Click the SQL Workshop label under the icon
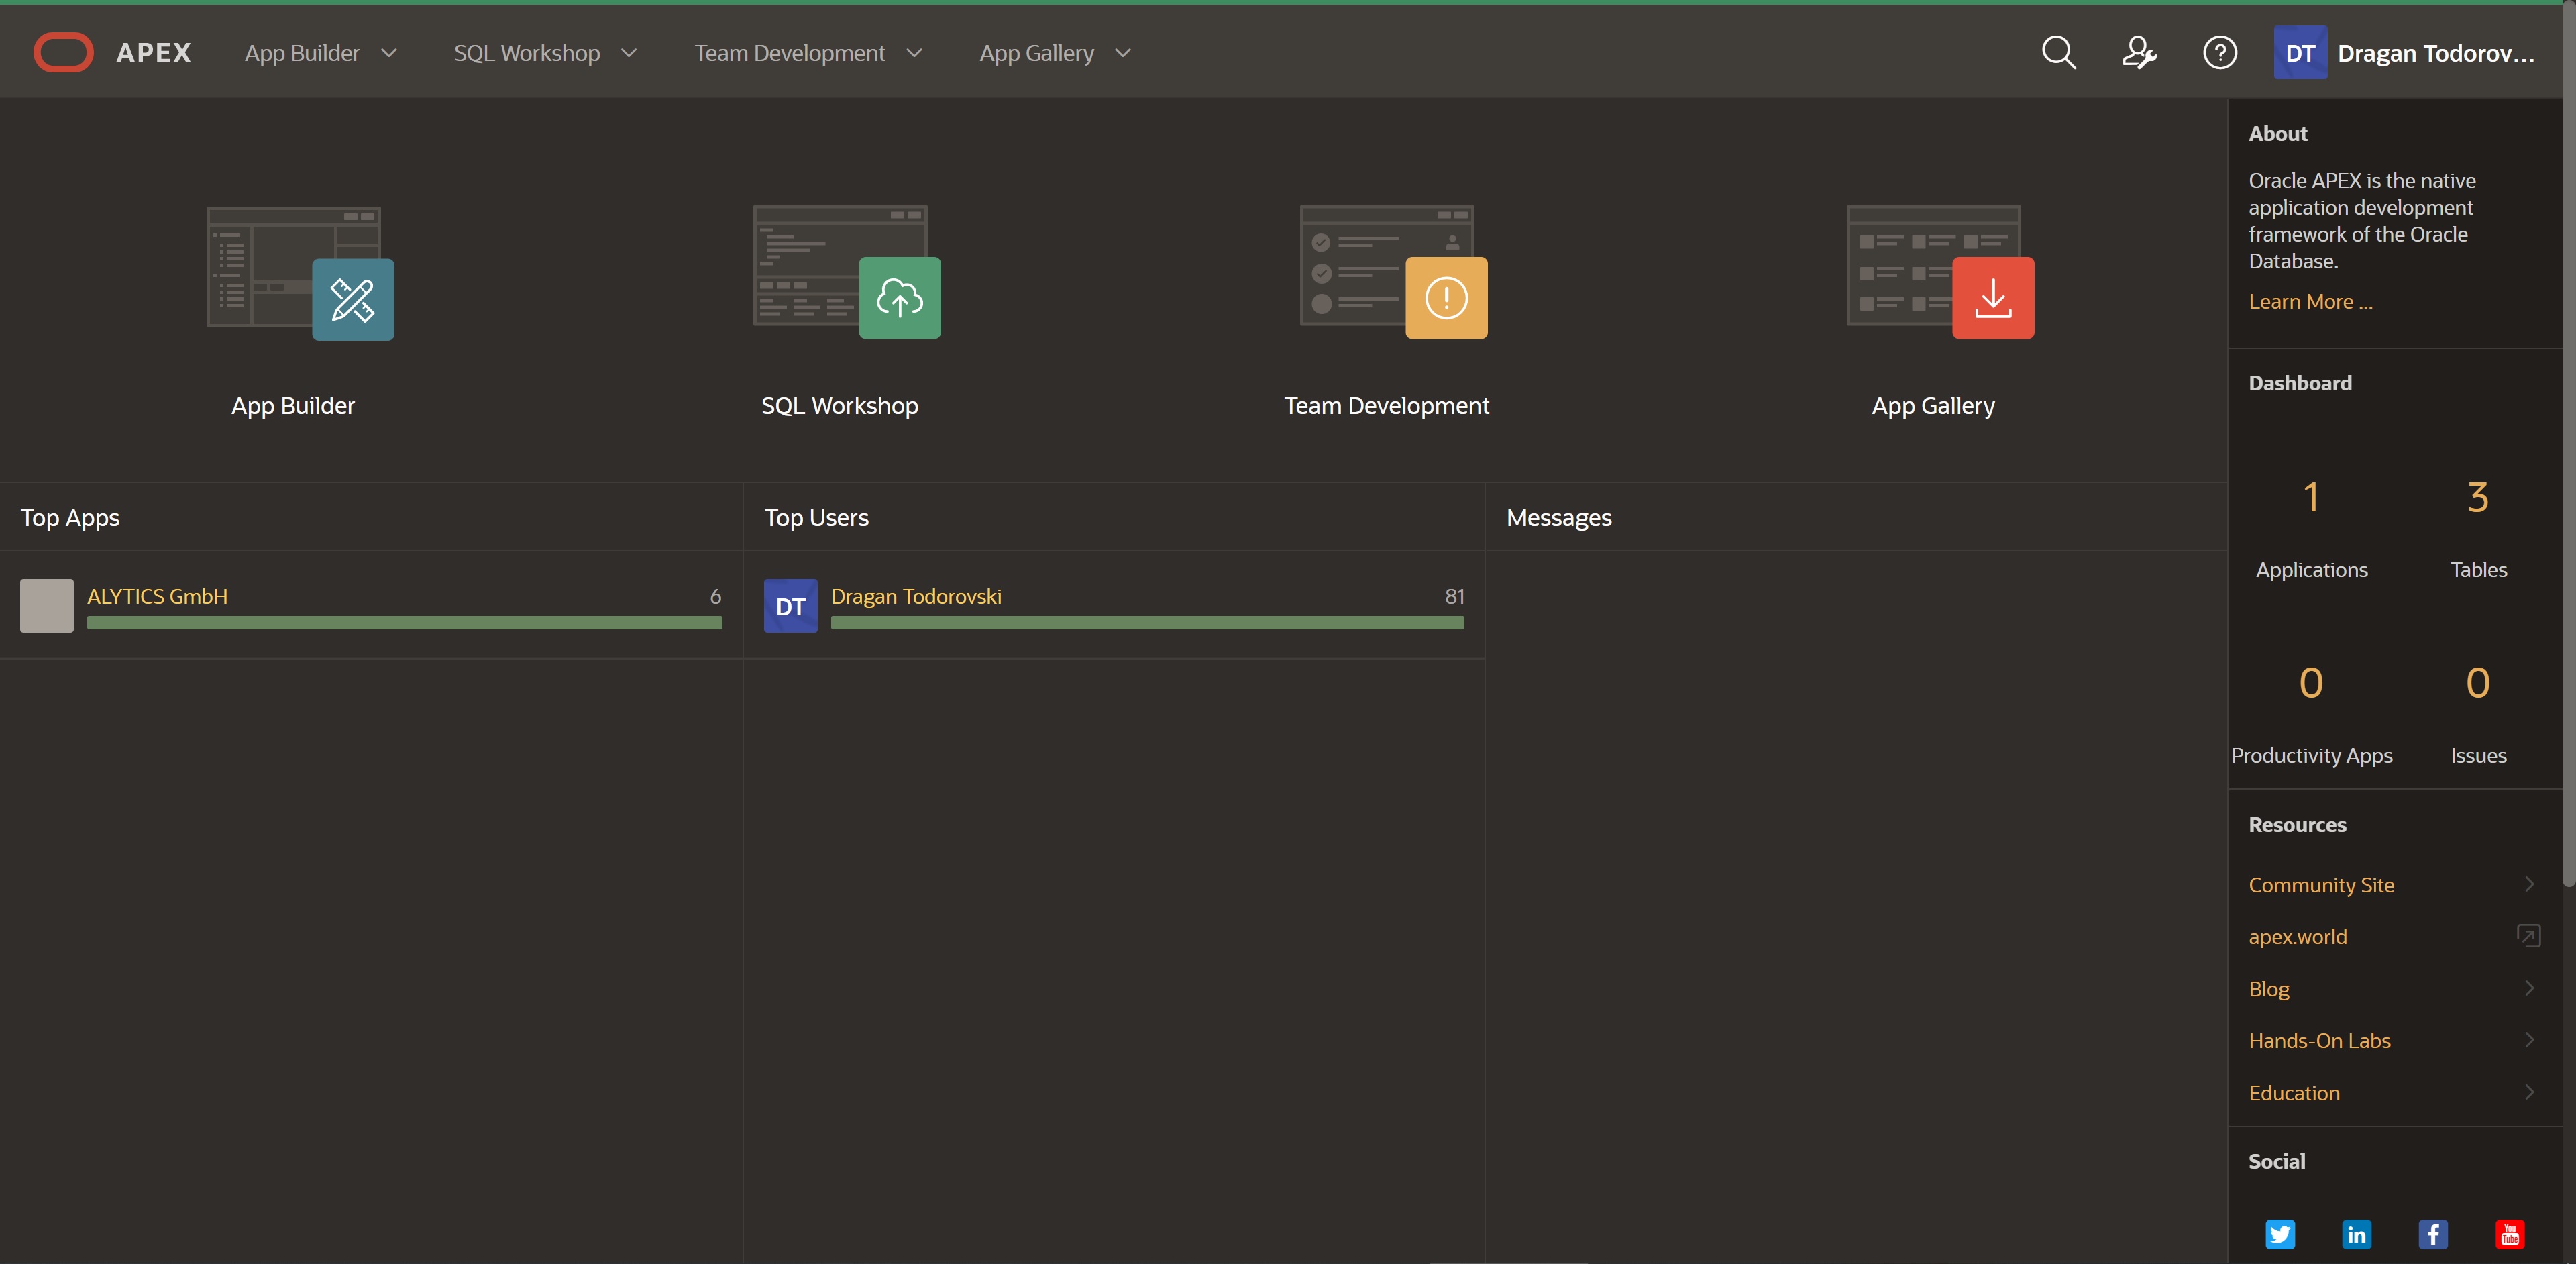This screenshot has width=2576, height=1264. tap(840, 405)
